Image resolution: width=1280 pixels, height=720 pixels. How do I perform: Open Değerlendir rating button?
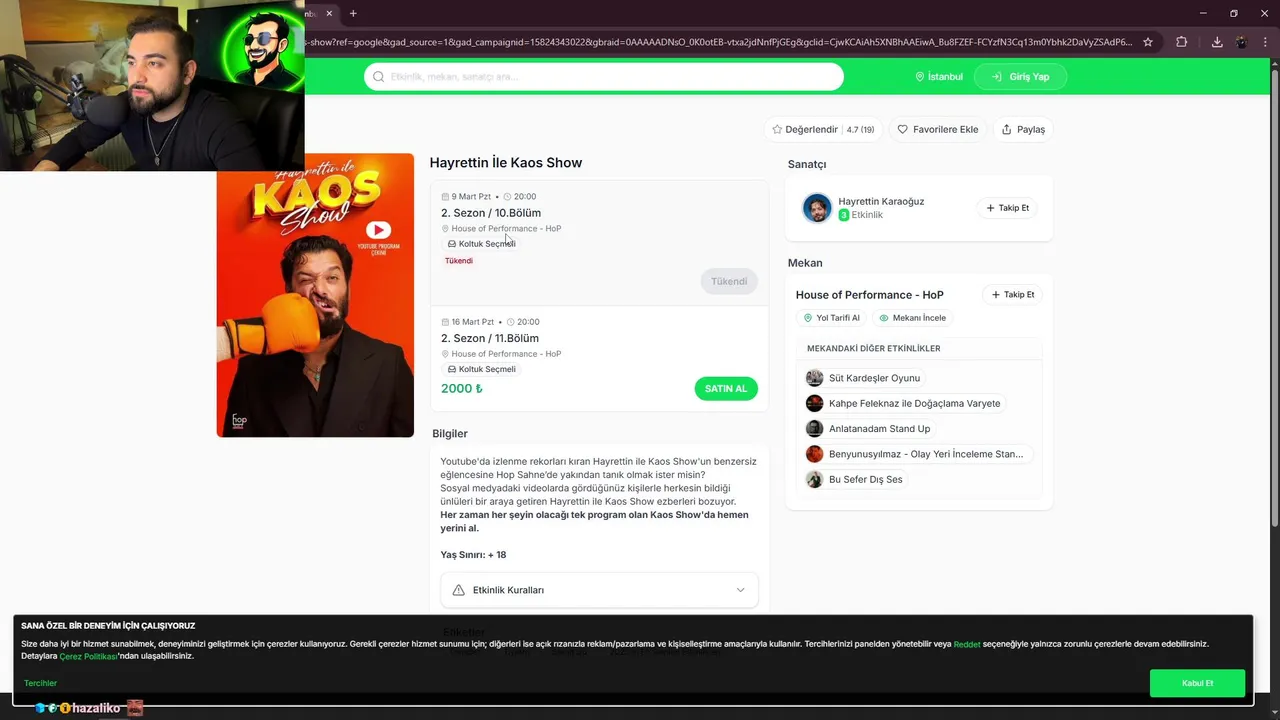[x=822, y=129]
